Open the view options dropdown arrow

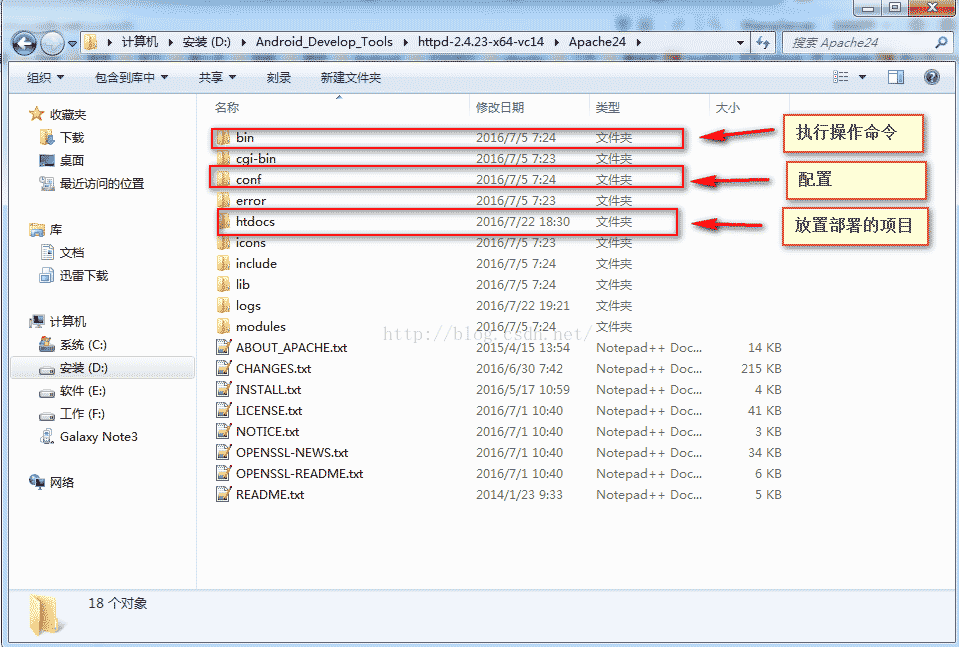point(862,77)
